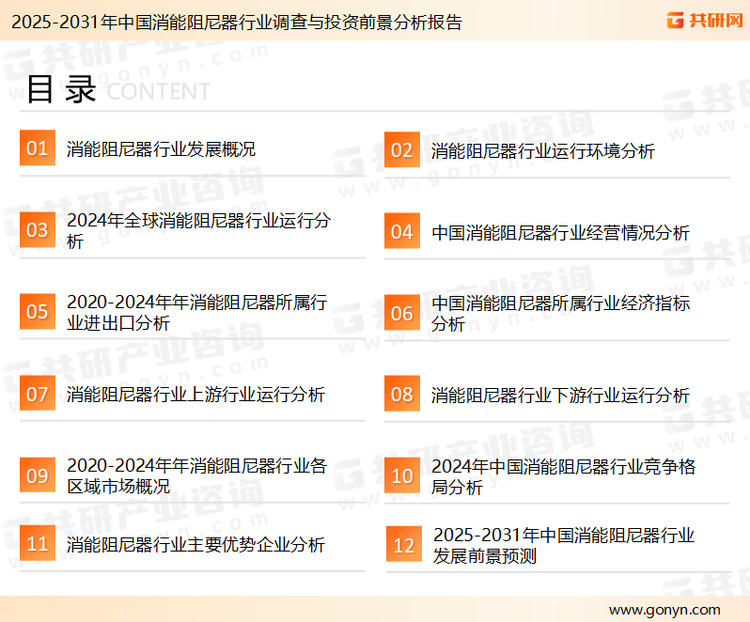
Task: Click the CONTENT subtitle text
Action: pos(158,91)
